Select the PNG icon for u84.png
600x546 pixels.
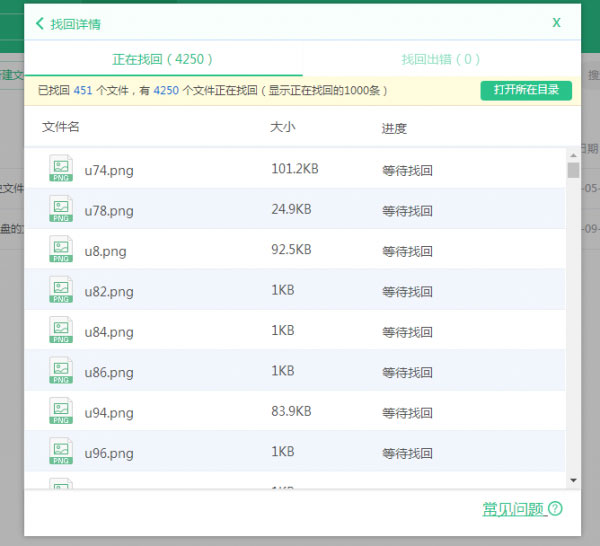point(61,331)
